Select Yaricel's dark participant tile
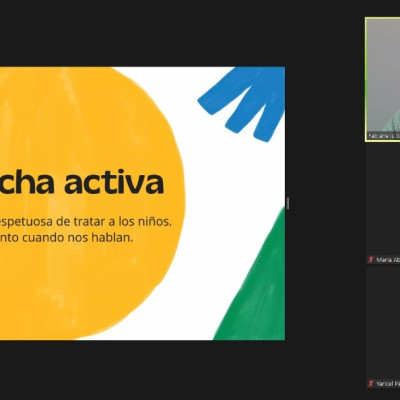Screen dimensions: 400x400 383,328
